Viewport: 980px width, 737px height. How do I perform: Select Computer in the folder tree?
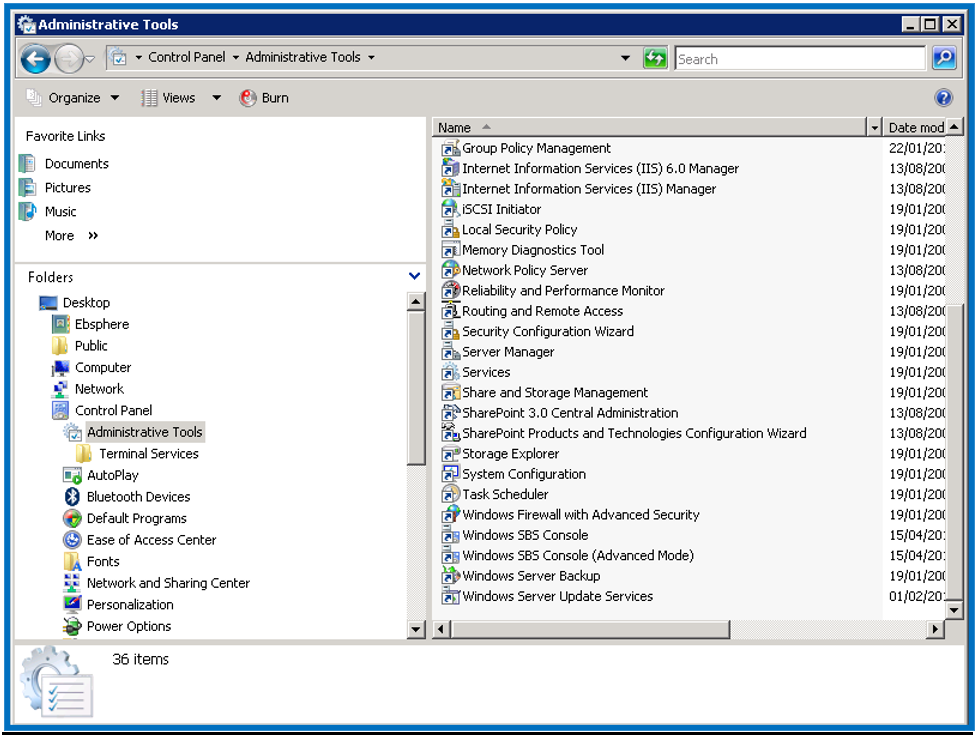[x=102, y=367]
